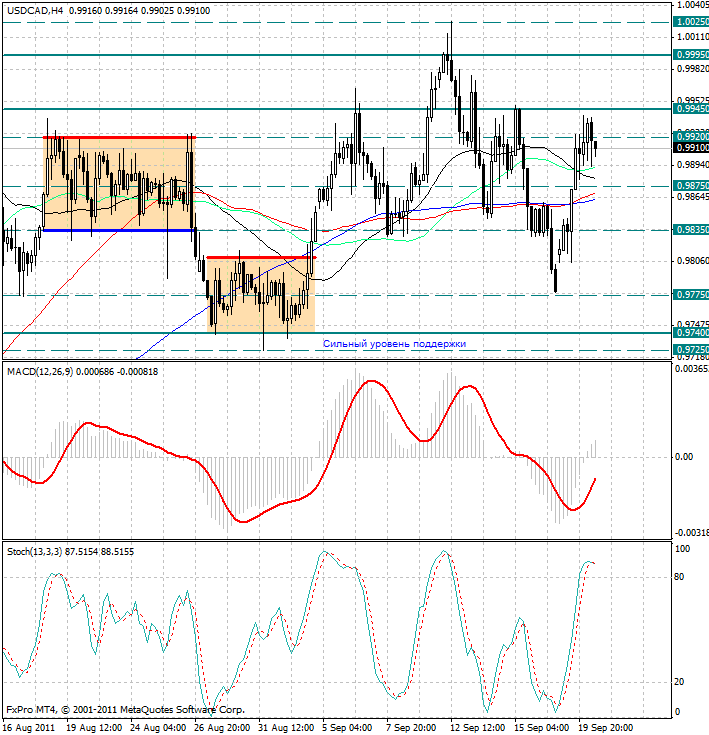Image resolution: width=709 pixels, height=735 pixels.
Task: Click the '5 Sep 04:00' time axis label
Action: 350,726
